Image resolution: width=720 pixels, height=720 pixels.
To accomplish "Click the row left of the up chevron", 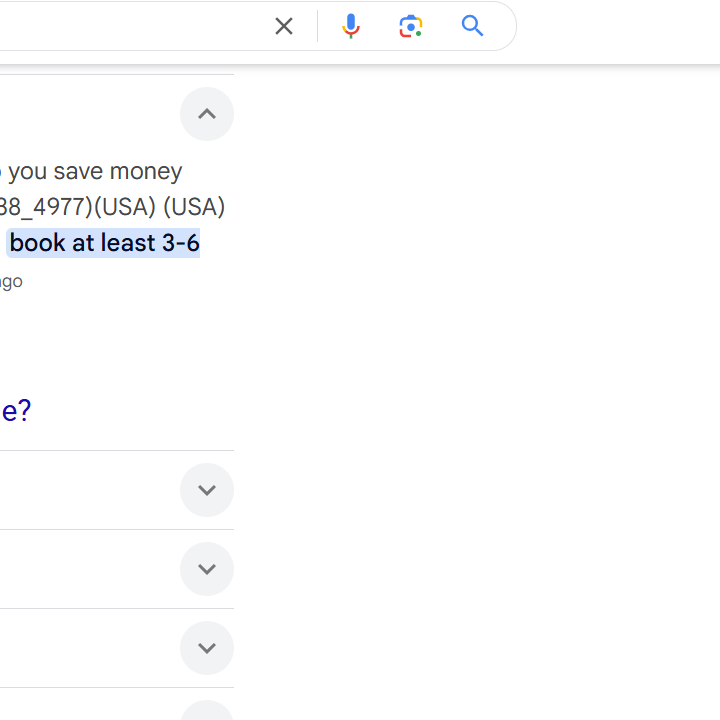I will [80, 114].
